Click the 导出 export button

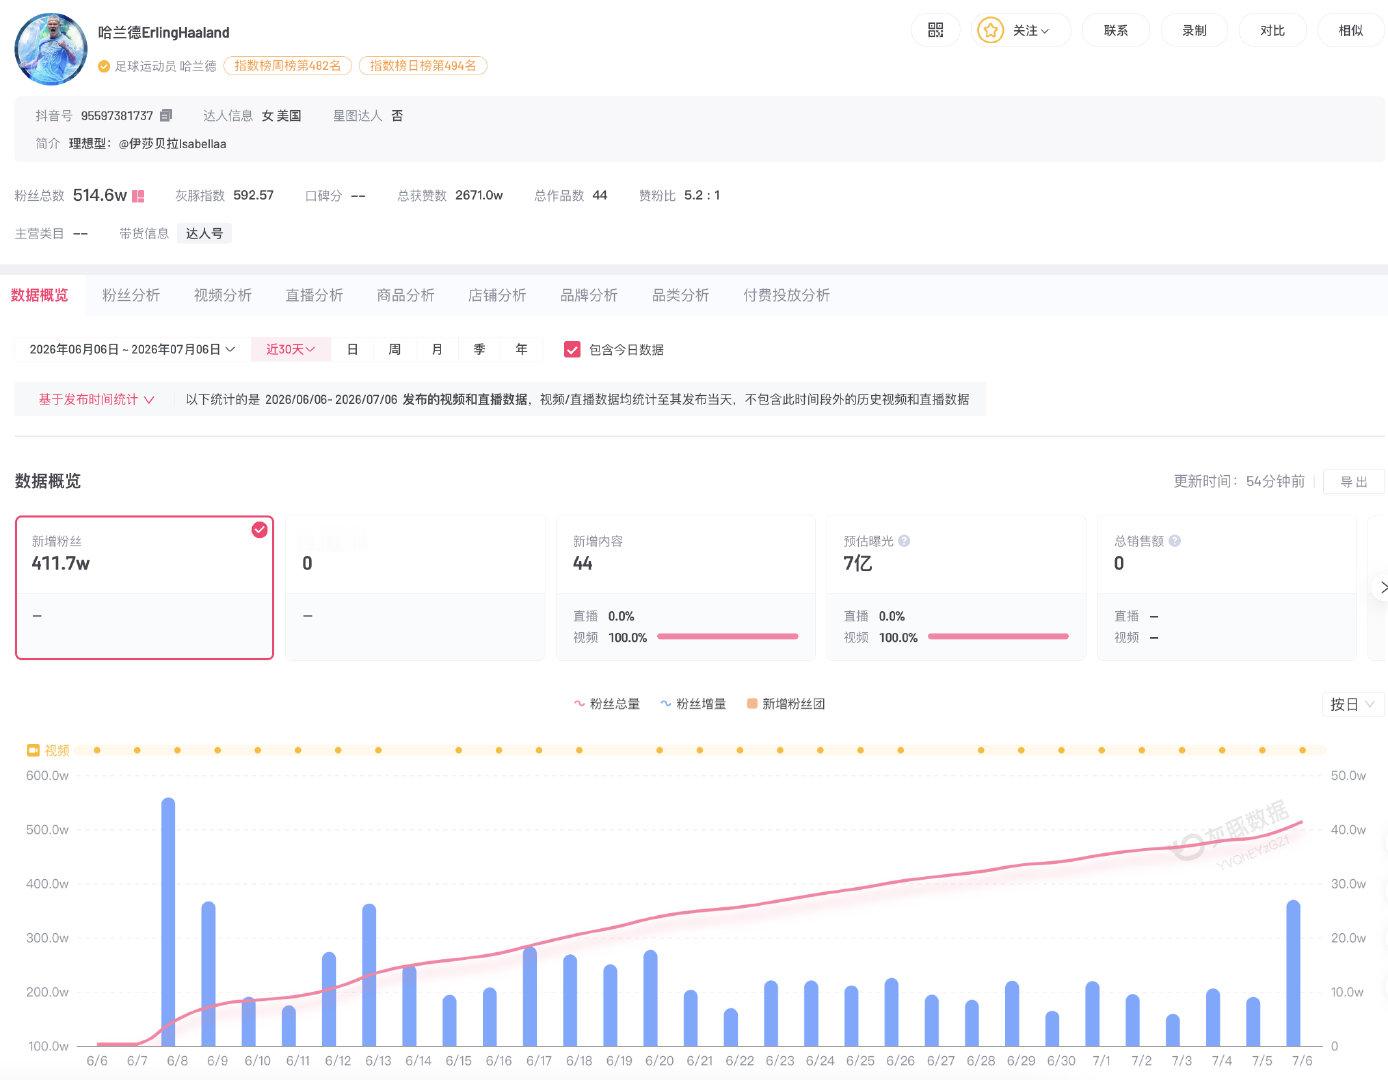(1353, 482)
